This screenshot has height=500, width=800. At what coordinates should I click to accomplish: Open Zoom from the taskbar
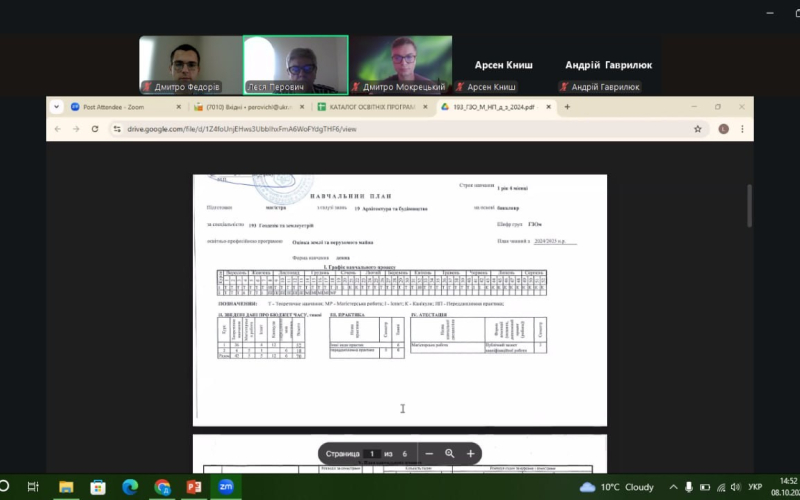coord(226,487)
